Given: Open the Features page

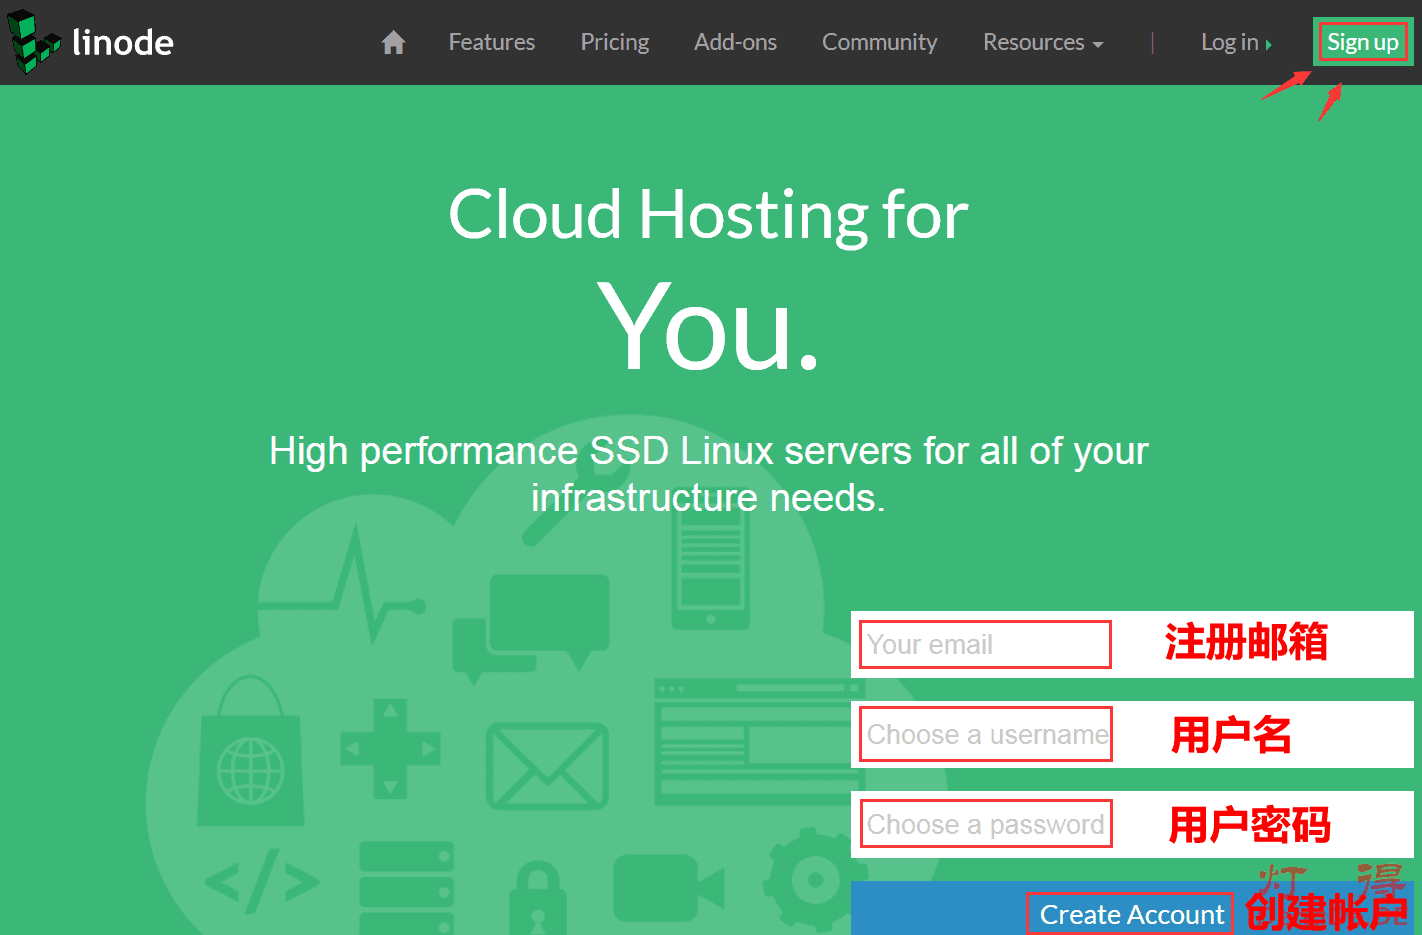Looking at the screenshot, I should (x=491, y=42).
